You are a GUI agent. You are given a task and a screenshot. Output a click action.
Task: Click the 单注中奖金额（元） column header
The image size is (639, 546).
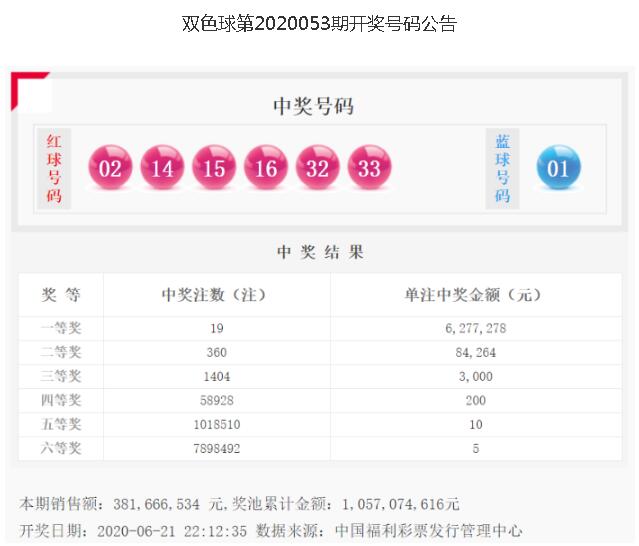(x=472, y=295)
